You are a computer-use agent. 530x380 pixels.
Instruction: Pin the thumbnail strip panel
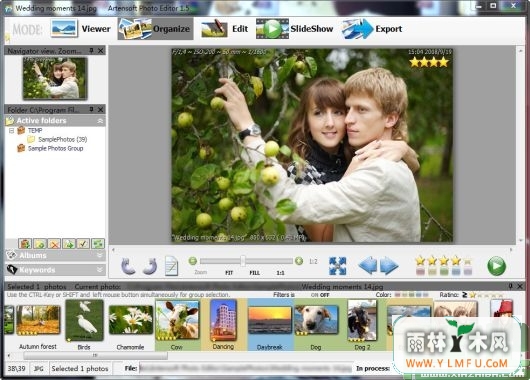[x=510, y=286]
